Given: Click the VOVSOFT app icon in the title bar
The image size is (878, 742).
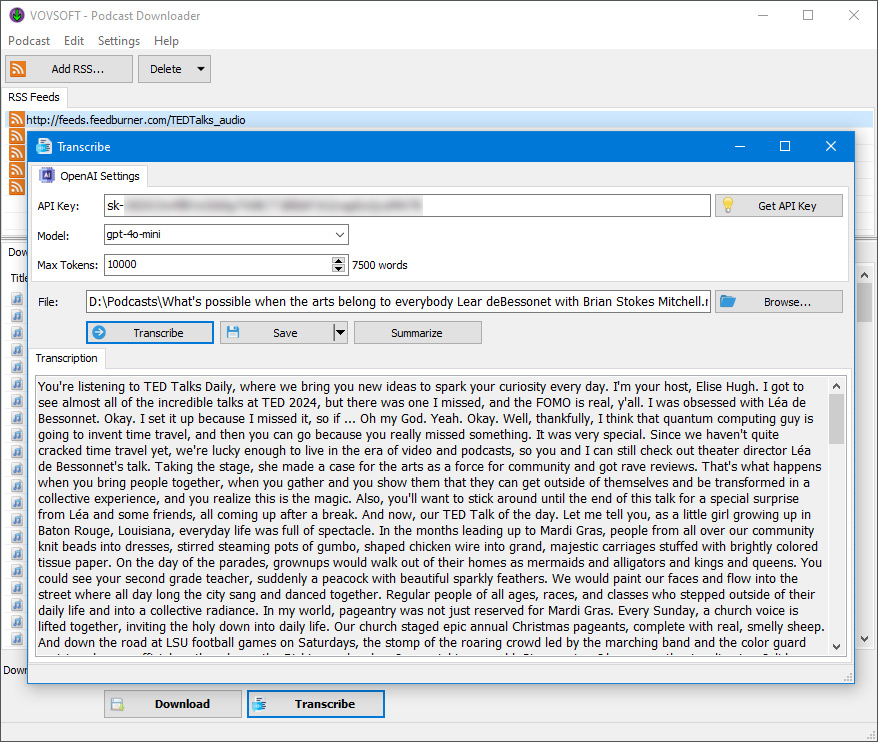Looking at the screenshot, I should pos(17,15).
